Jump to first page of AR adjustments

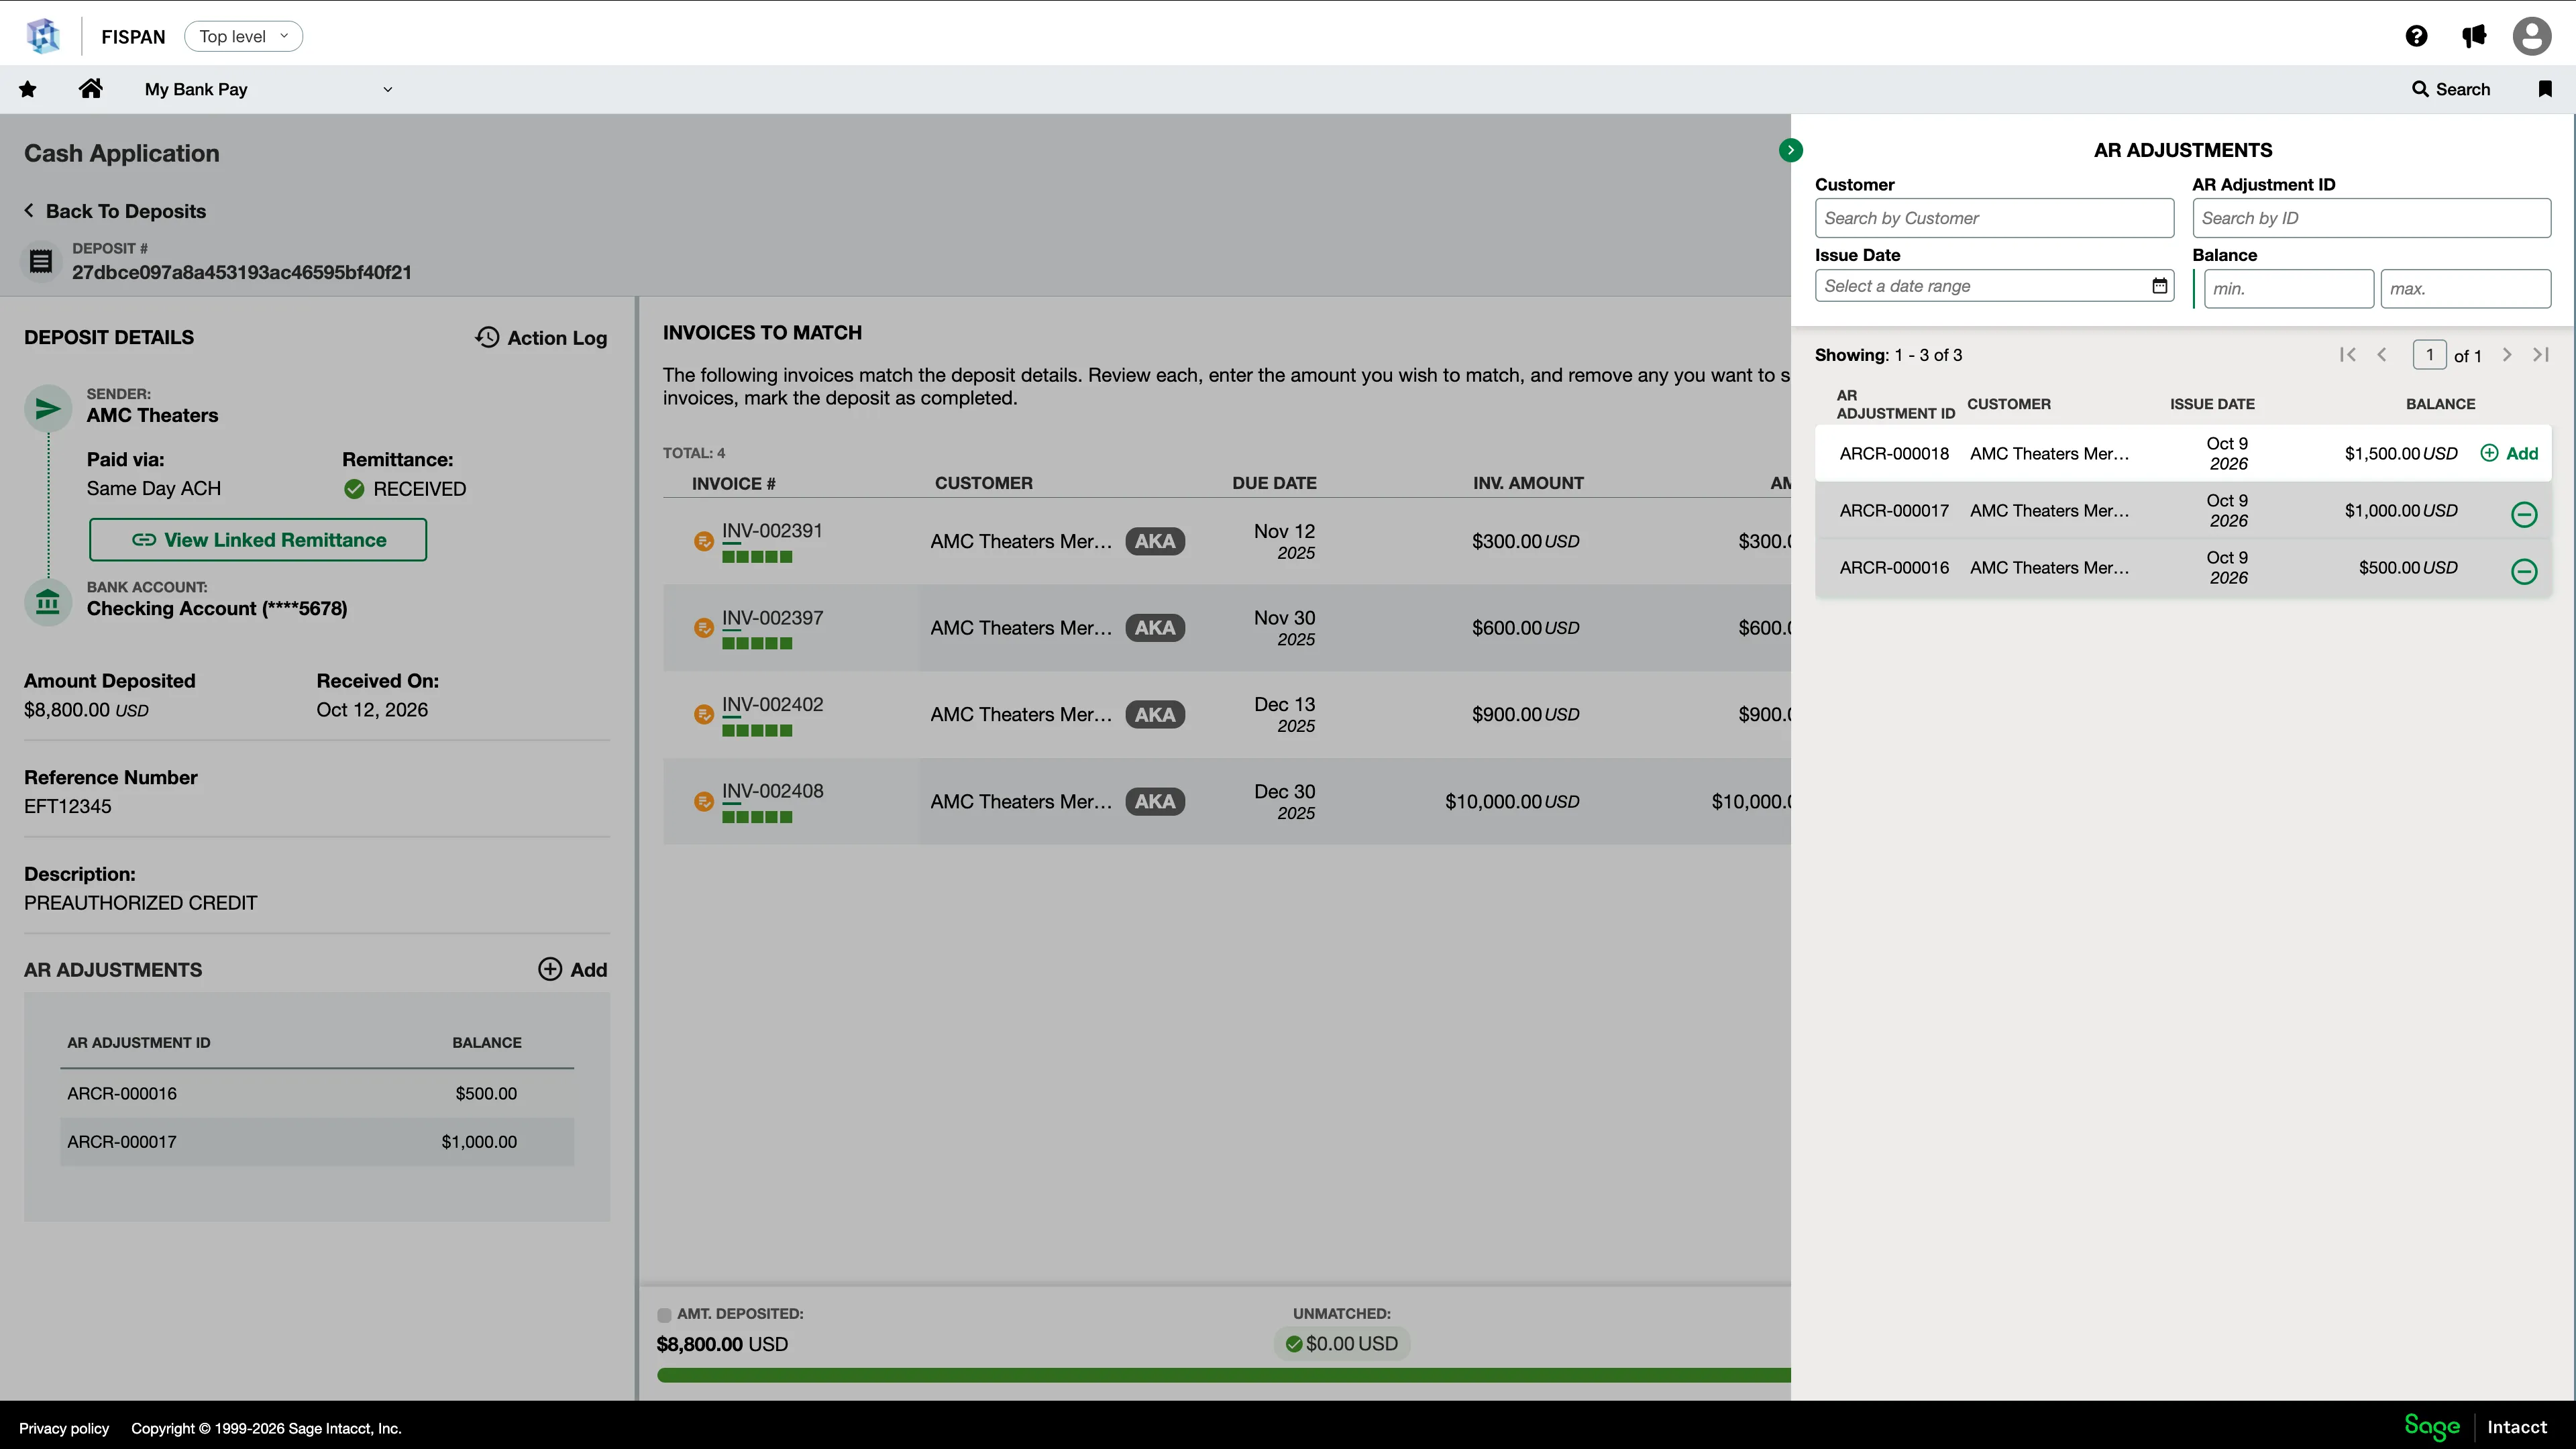coord(2348,355)
